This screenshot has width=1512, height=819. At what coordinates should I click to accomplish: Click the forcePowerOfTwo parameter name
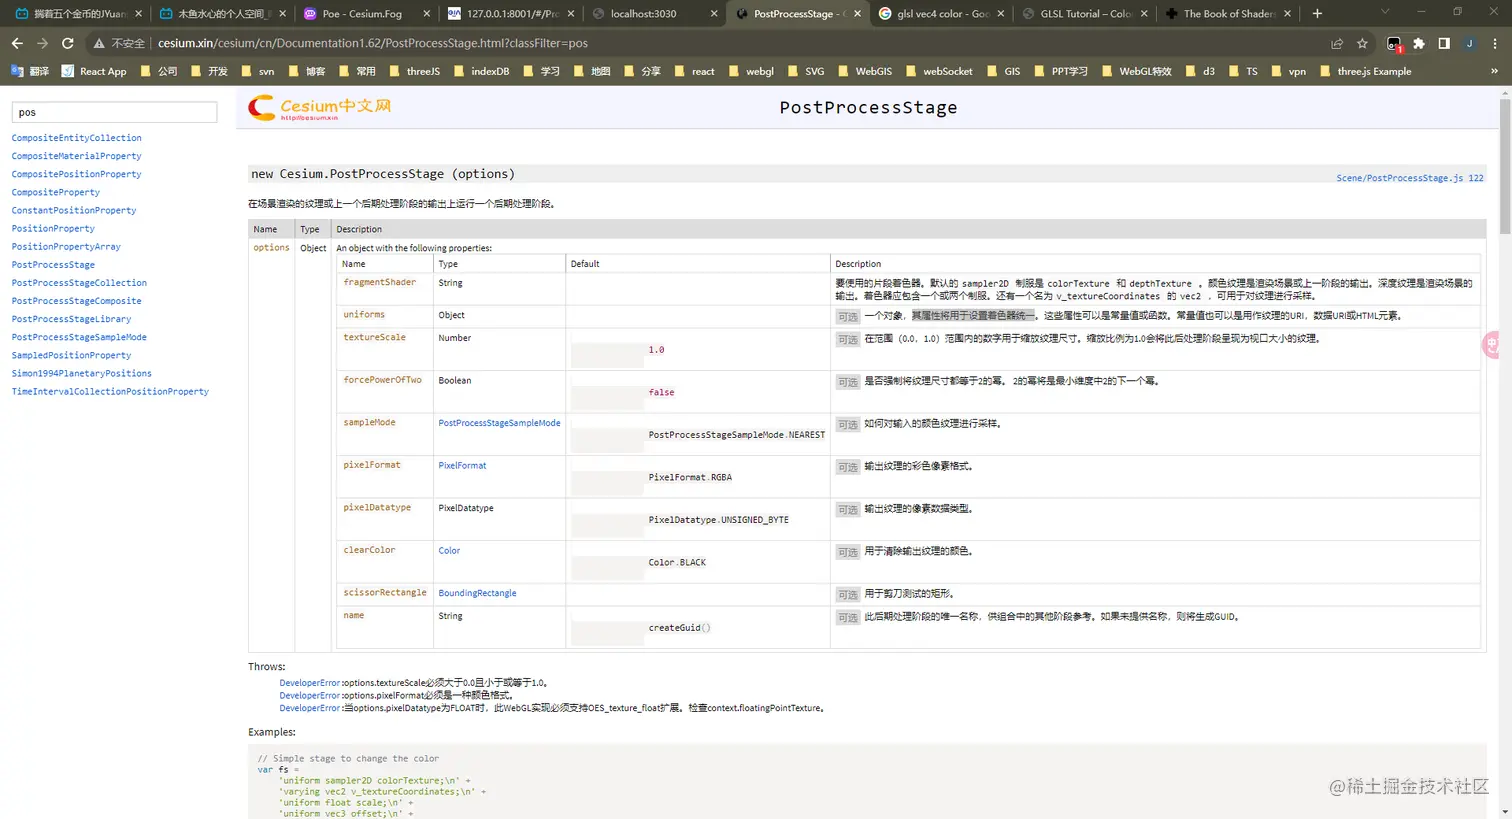pyautogui.click(x=382, y=380)
